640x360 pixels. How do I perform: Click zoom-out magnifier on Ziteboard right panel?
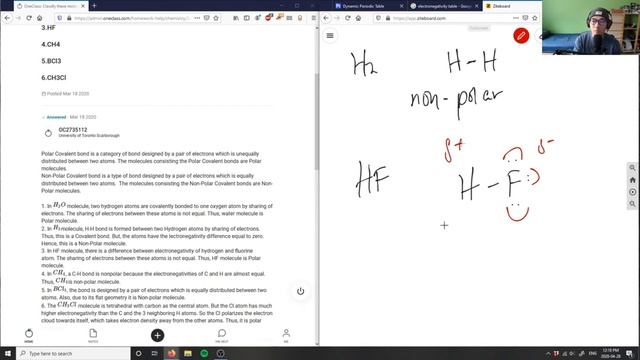click(632, 204)
